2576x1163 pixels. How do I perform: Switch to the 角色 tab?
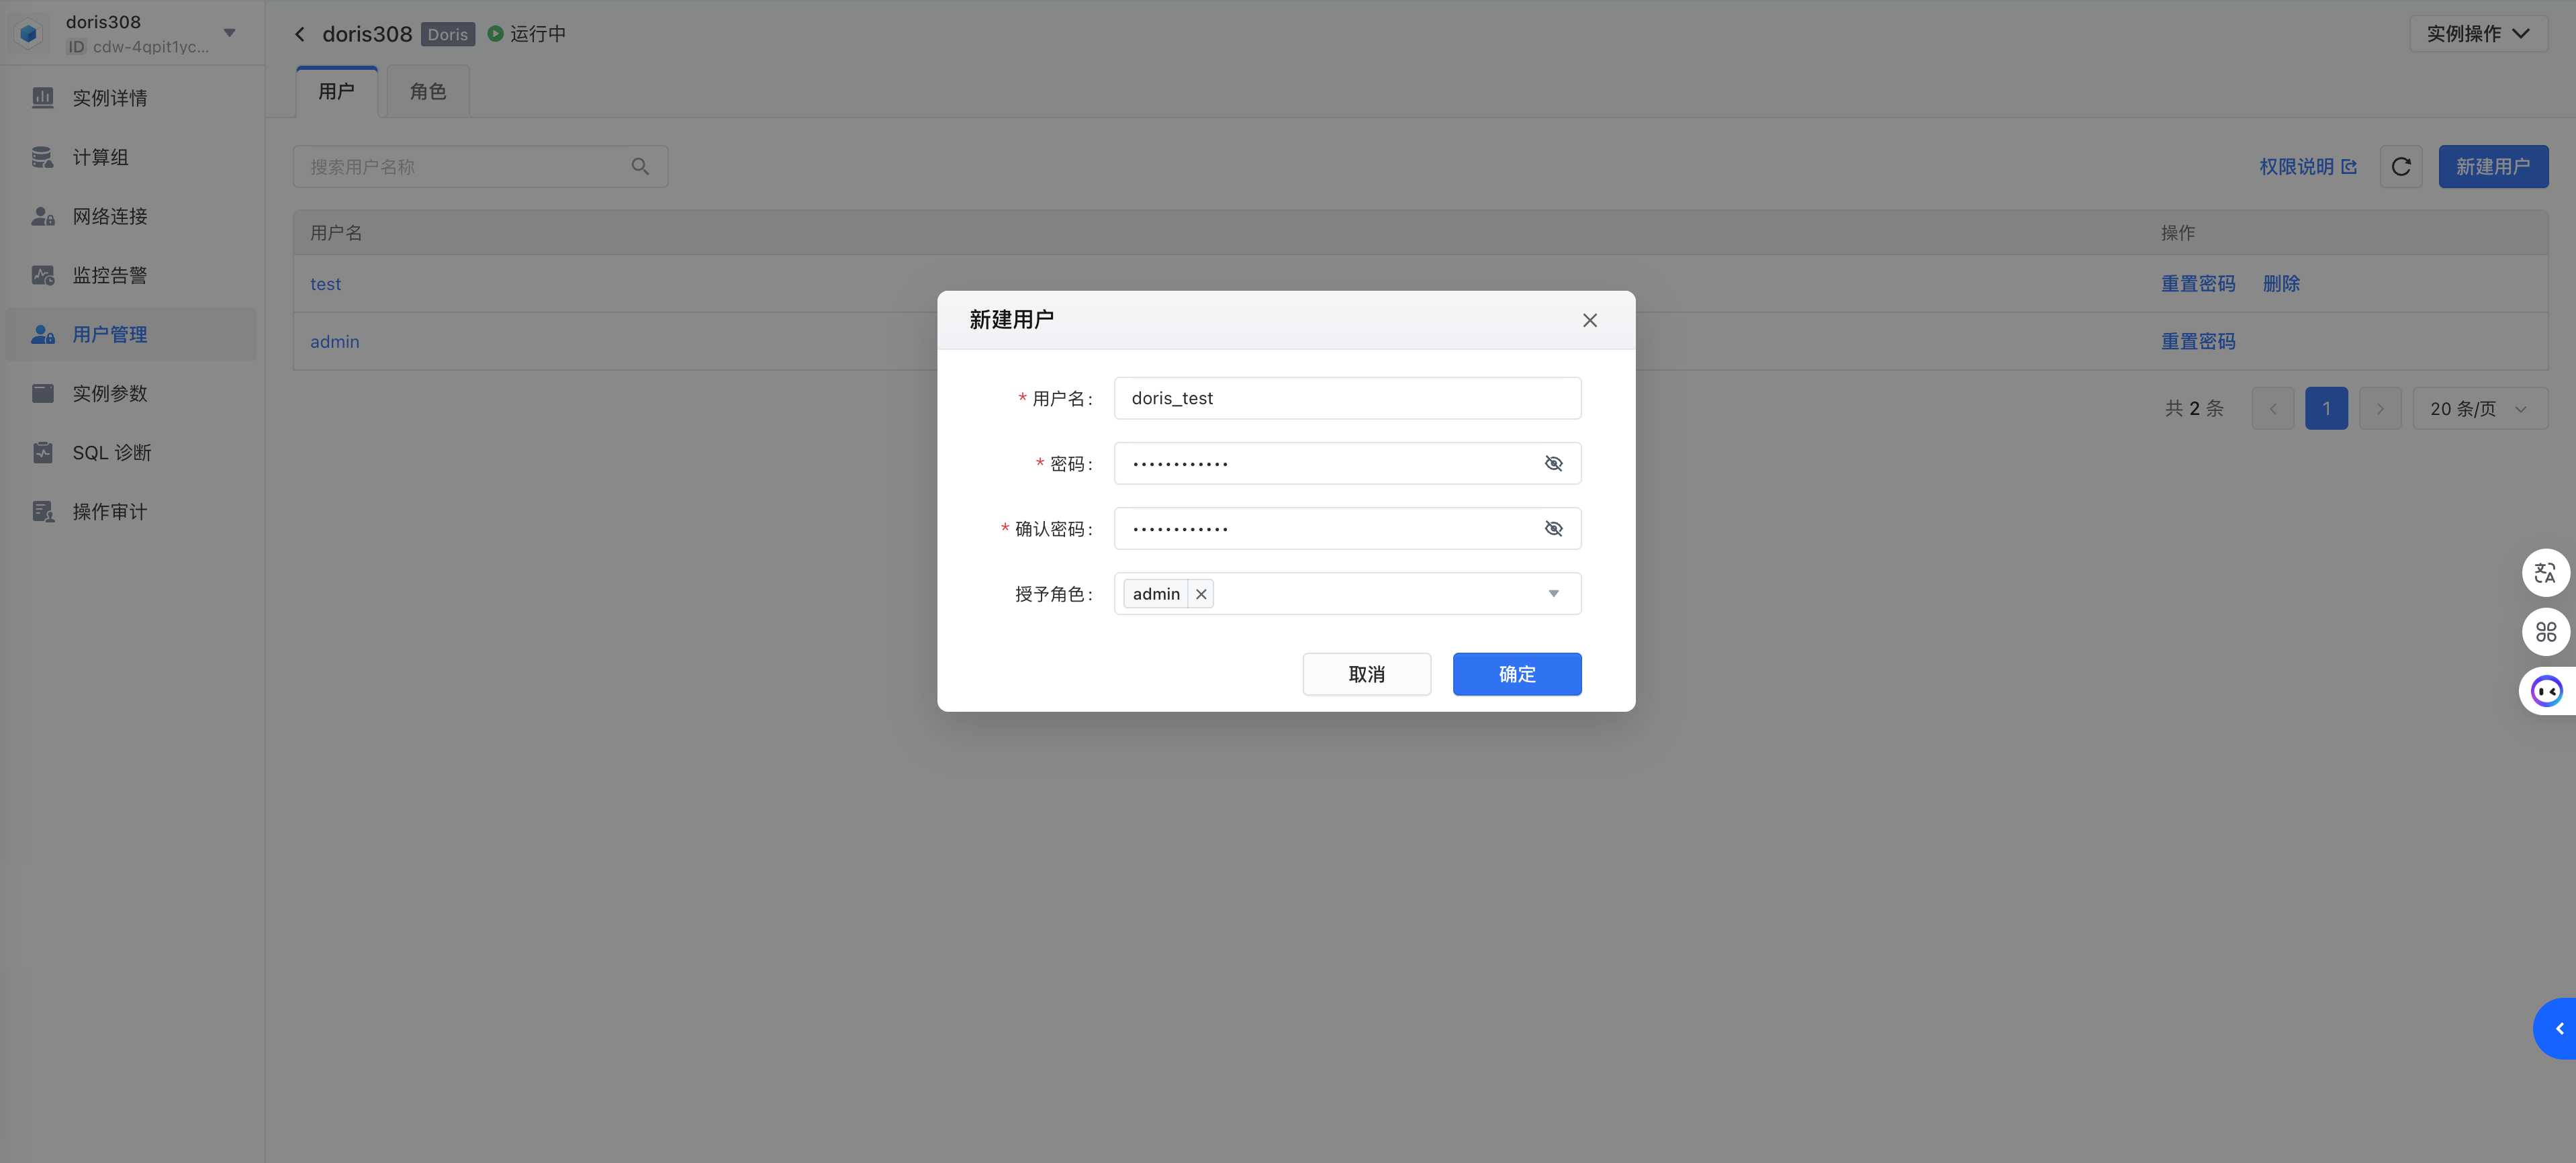[428, 92]
